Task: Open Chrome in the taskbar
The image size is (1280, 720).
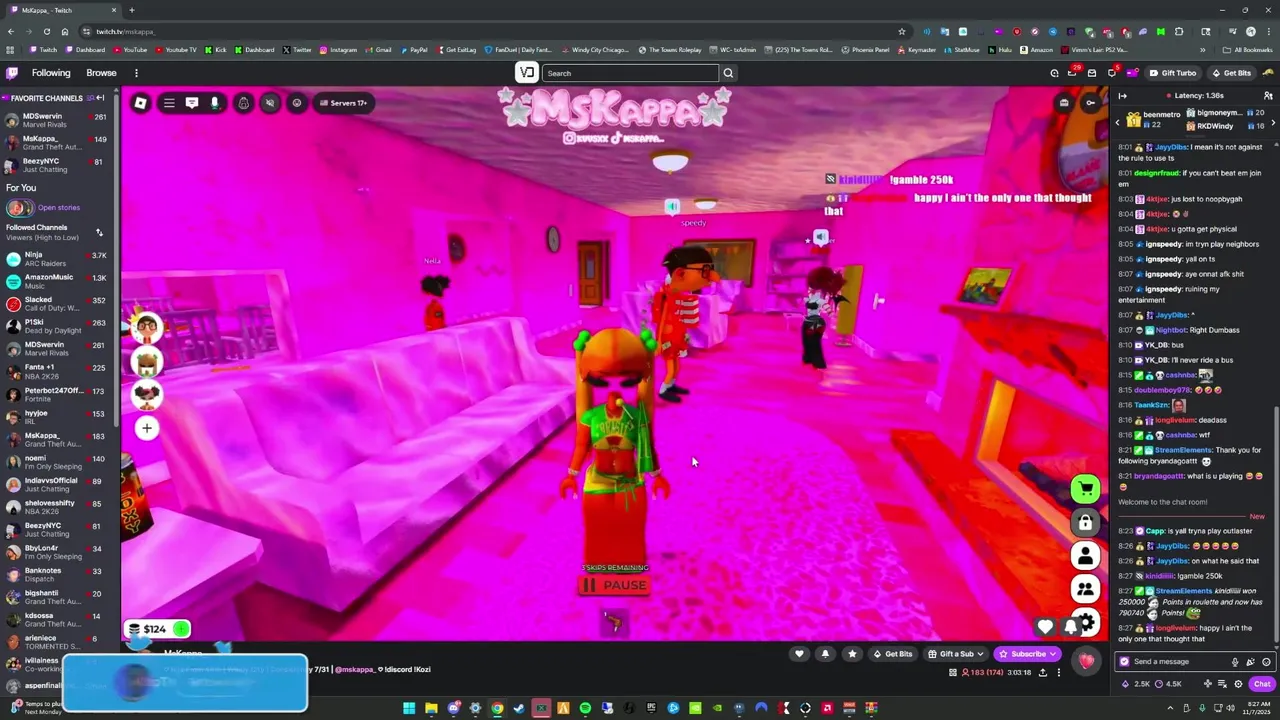Action: tap(497, 709)
